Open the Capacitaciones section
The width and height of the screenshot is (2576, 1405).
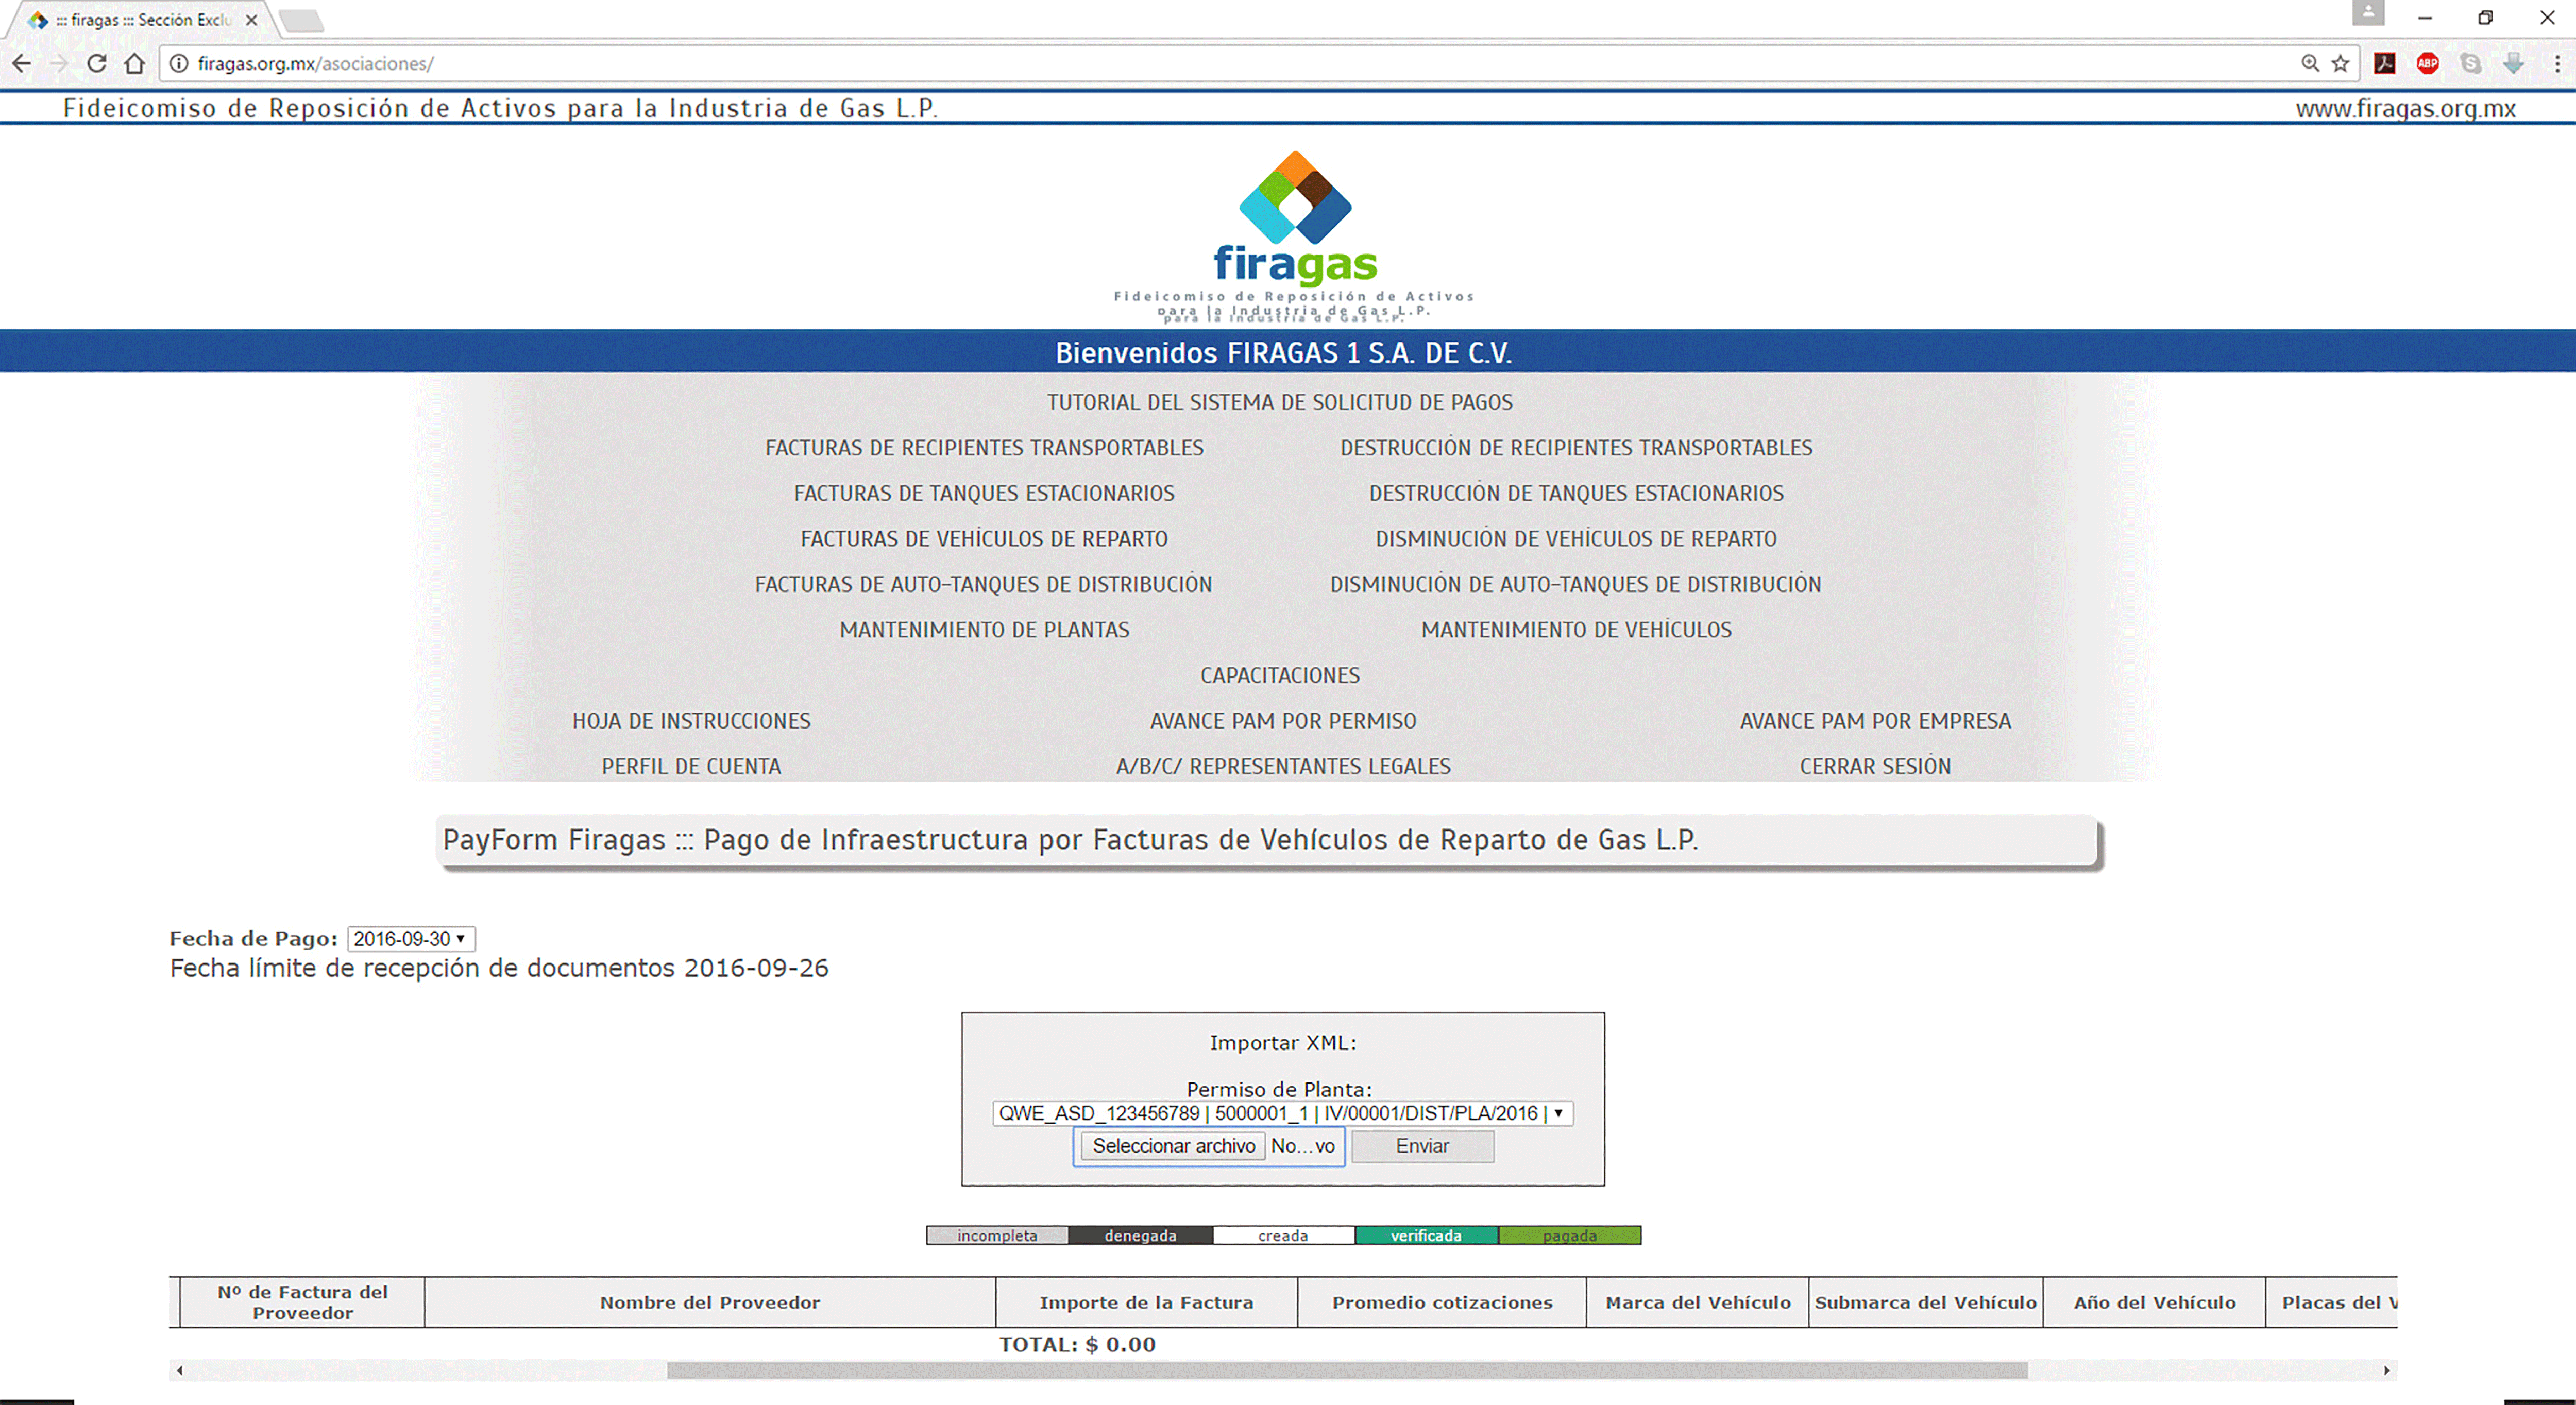click(x=1280, y=675)
